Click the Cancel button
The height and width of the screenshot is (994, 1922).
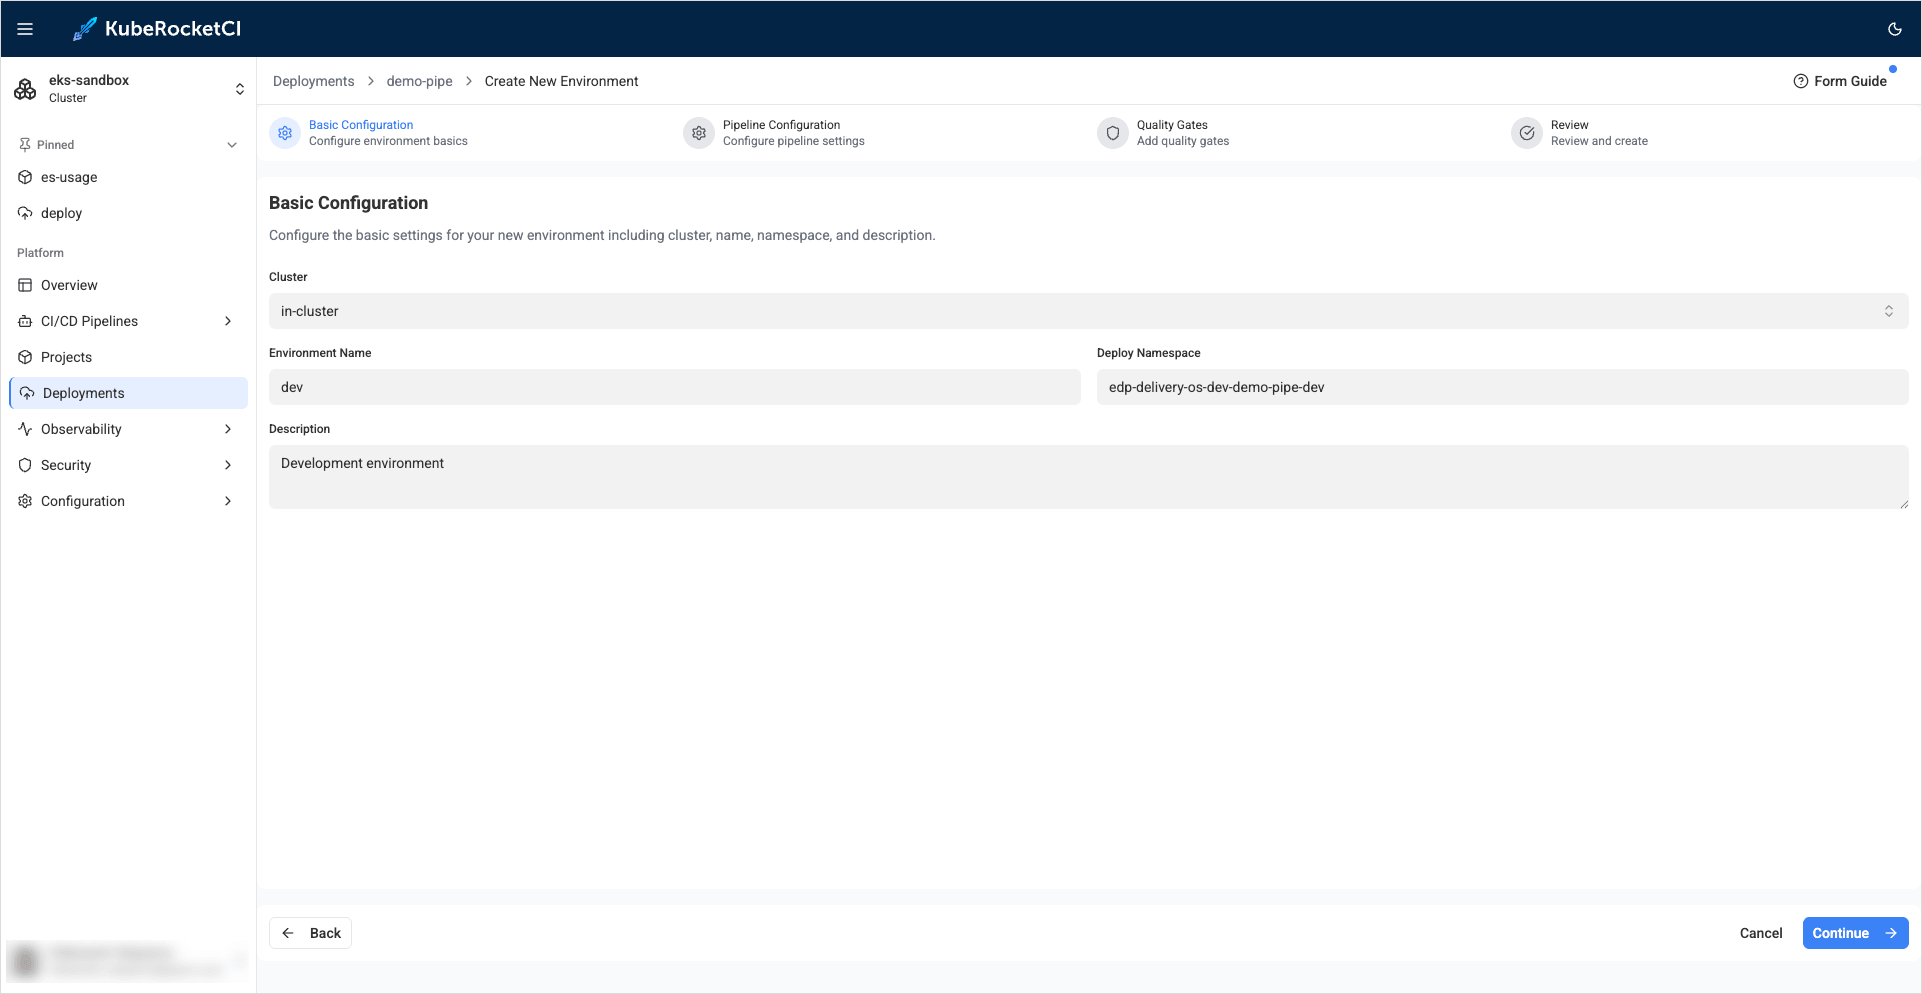[1760, 933]
